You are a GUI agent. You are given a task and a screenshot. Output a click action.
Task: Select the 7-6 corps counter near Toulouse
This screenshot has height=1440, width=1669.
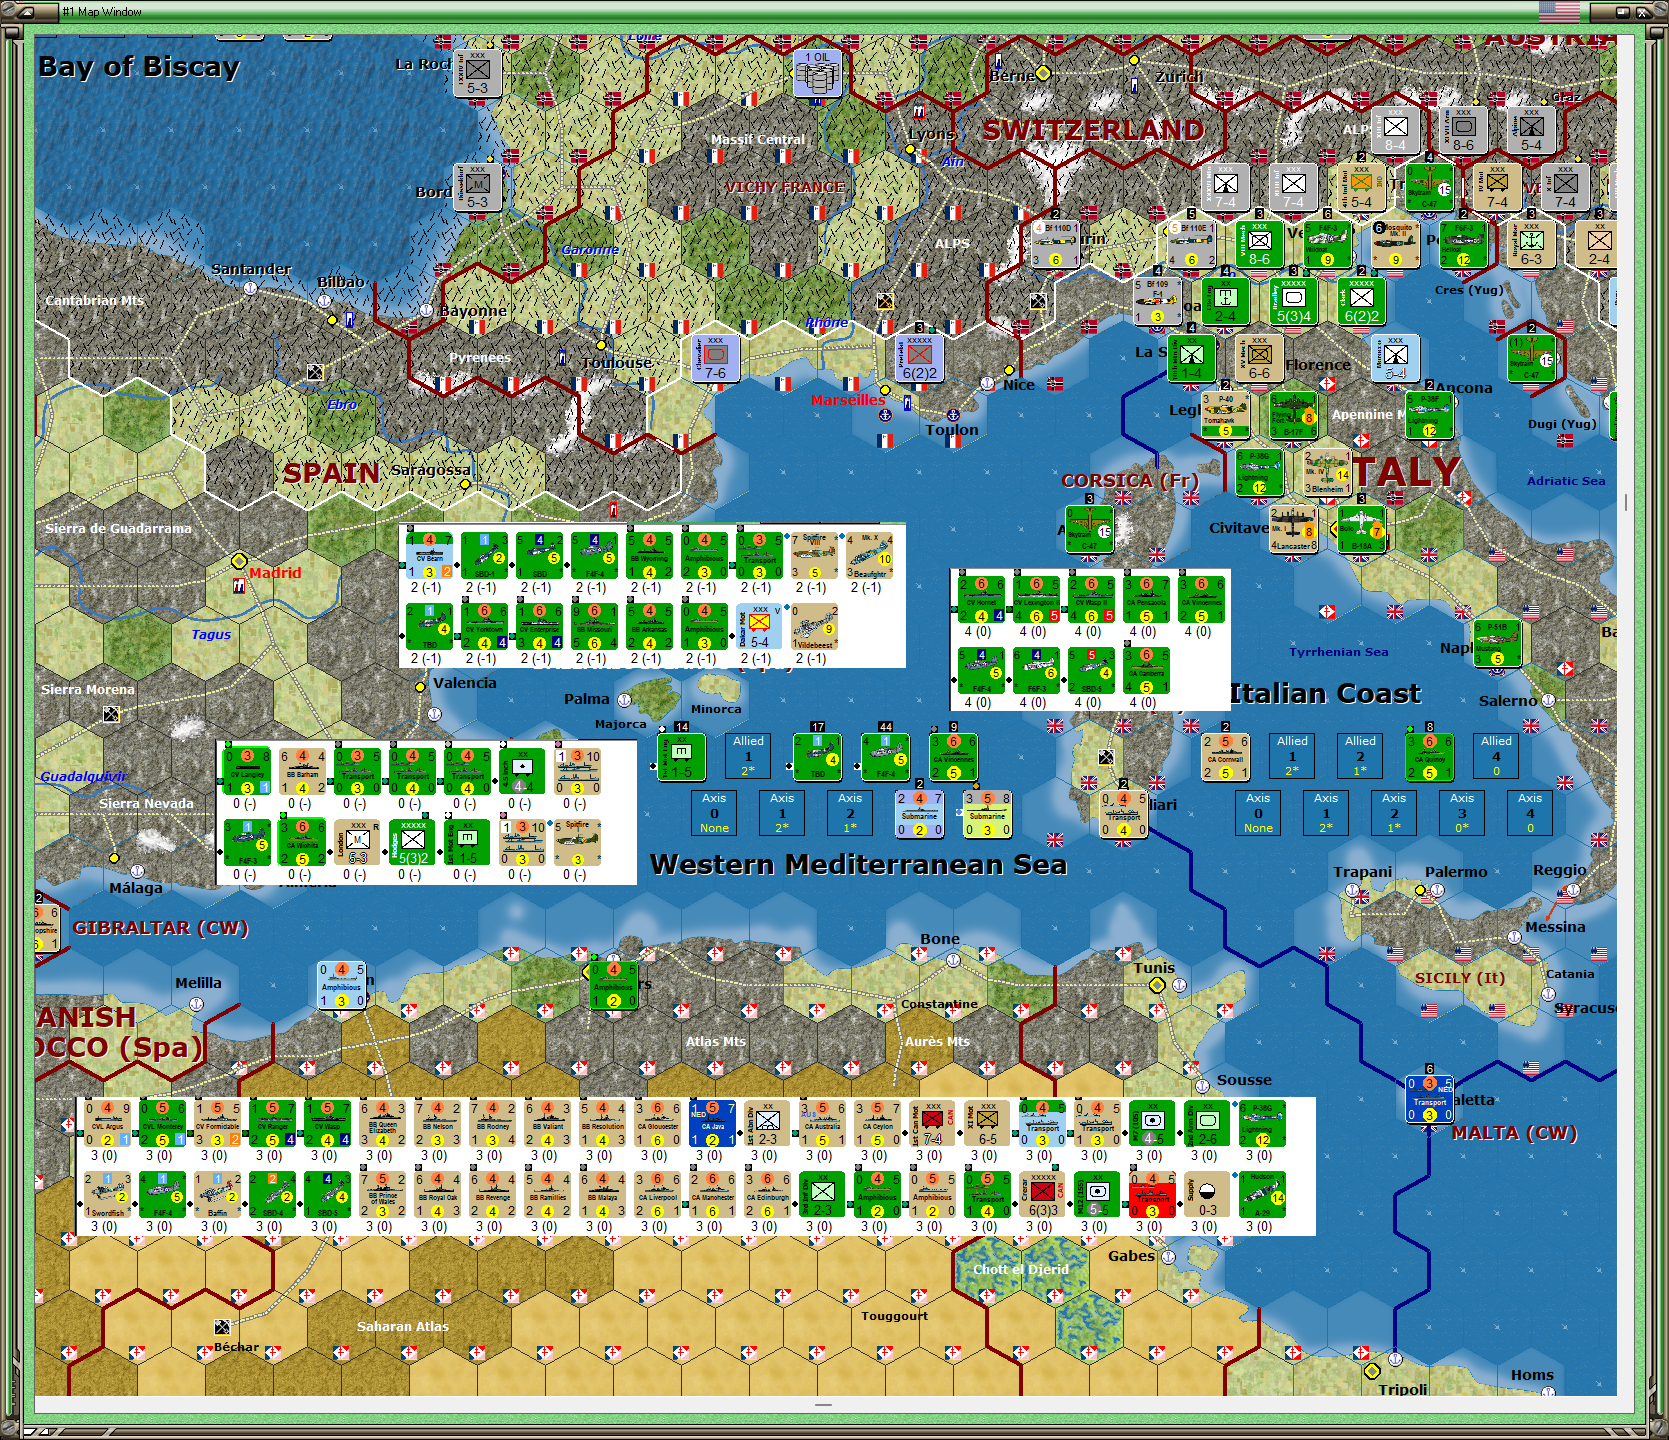(x=715, y=357)
